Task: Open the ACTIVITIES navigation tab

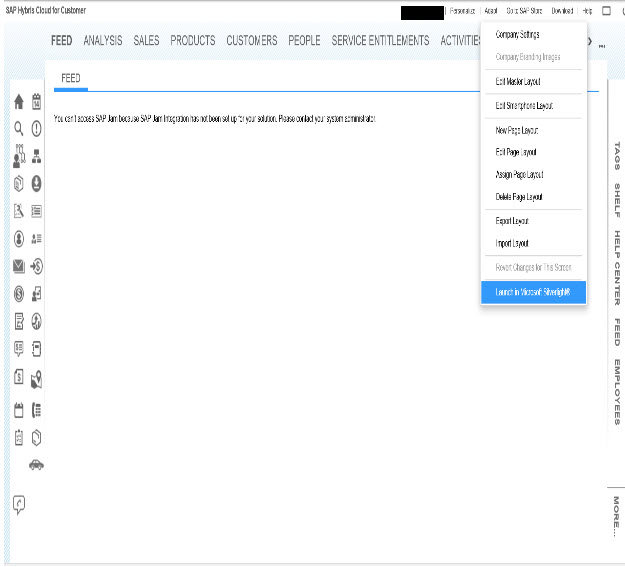Action: 460,41
